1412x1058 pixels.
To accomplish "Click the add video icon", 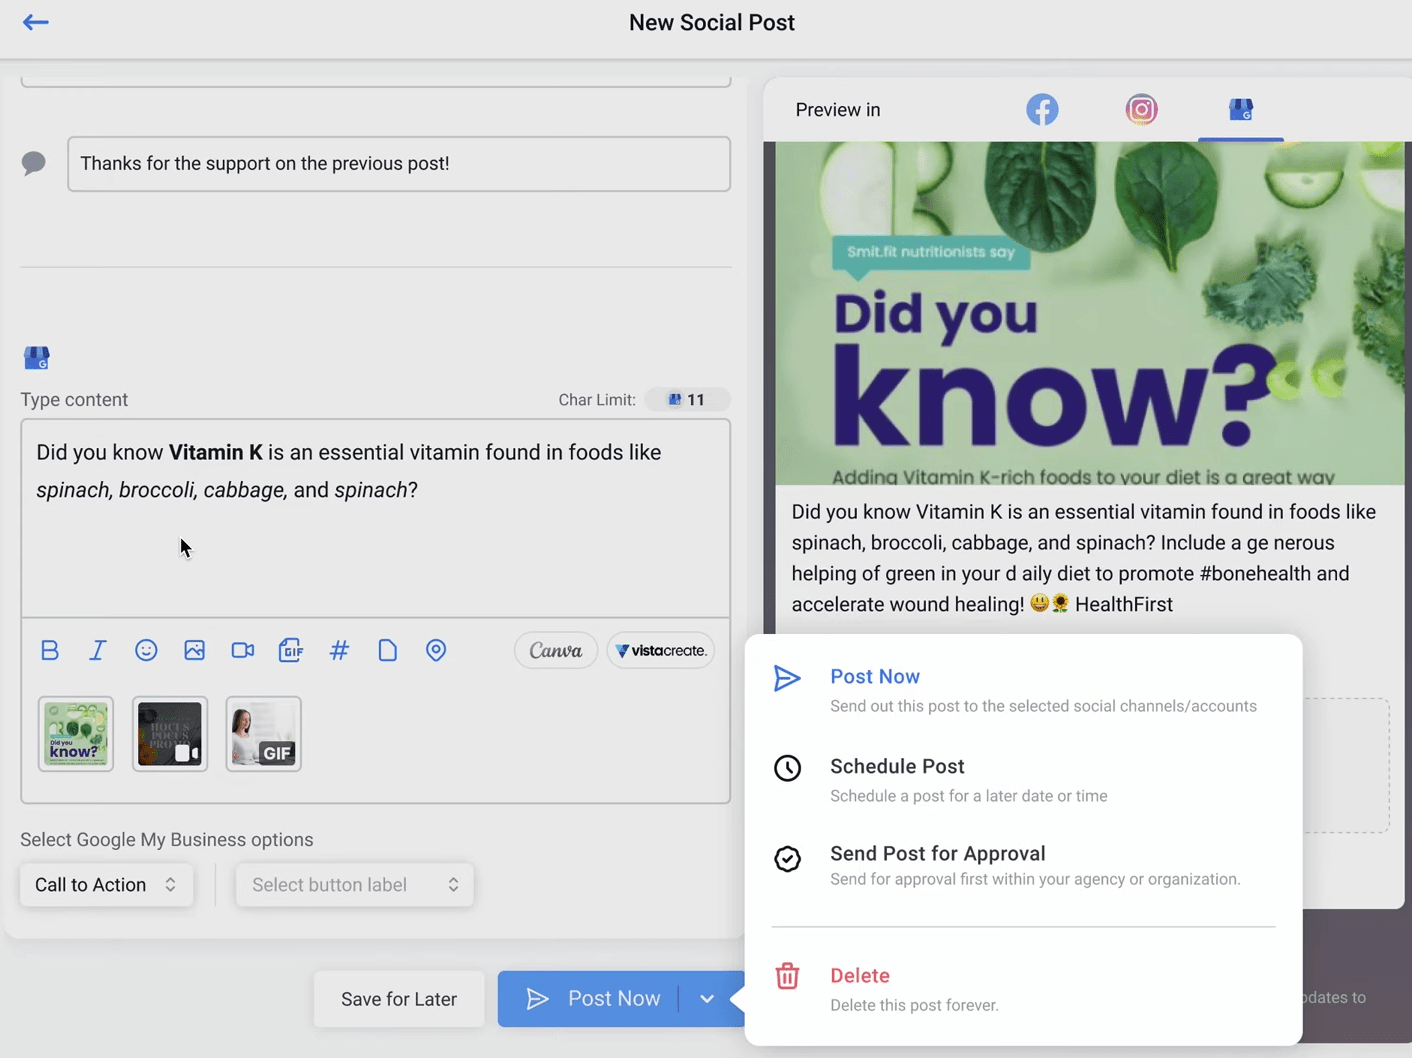I will (242, 650).
